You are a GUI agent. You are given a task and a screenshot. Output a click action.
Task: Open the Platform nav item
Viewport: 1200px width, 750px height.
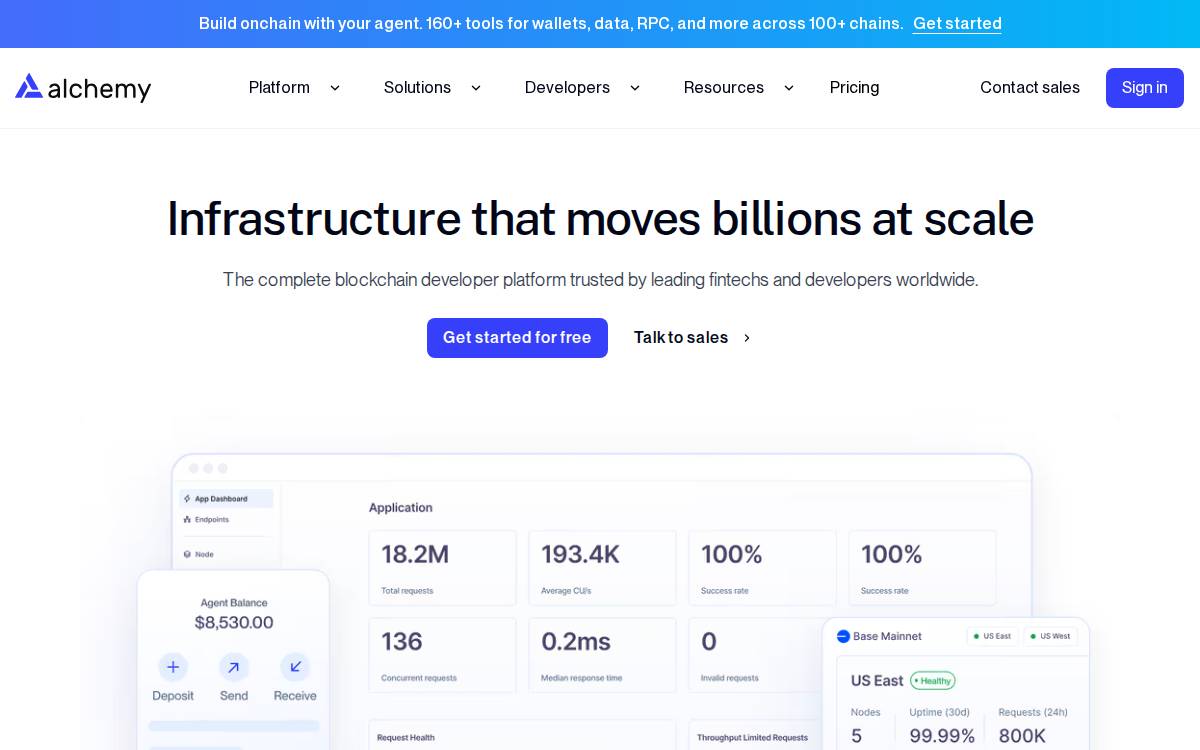coord(279,88)
